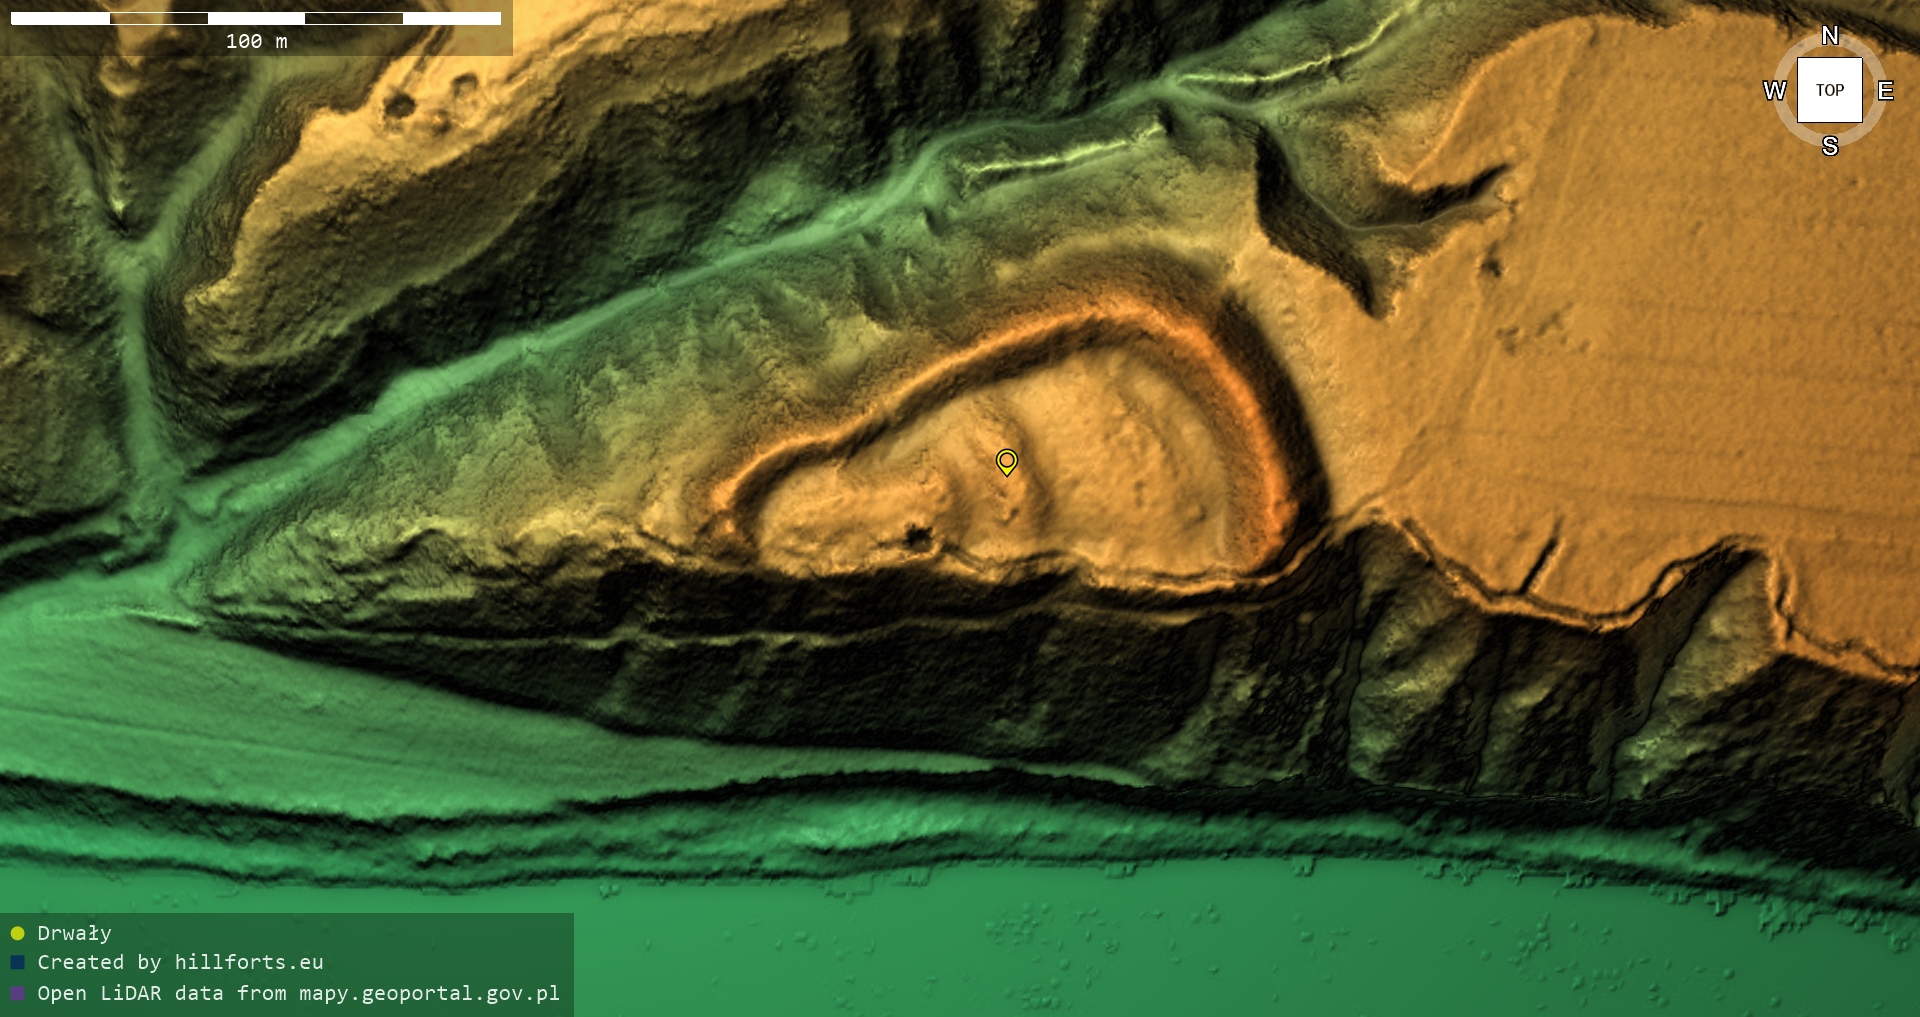Click the white scale bar
1920x1017 pixels.
point(255,18)
